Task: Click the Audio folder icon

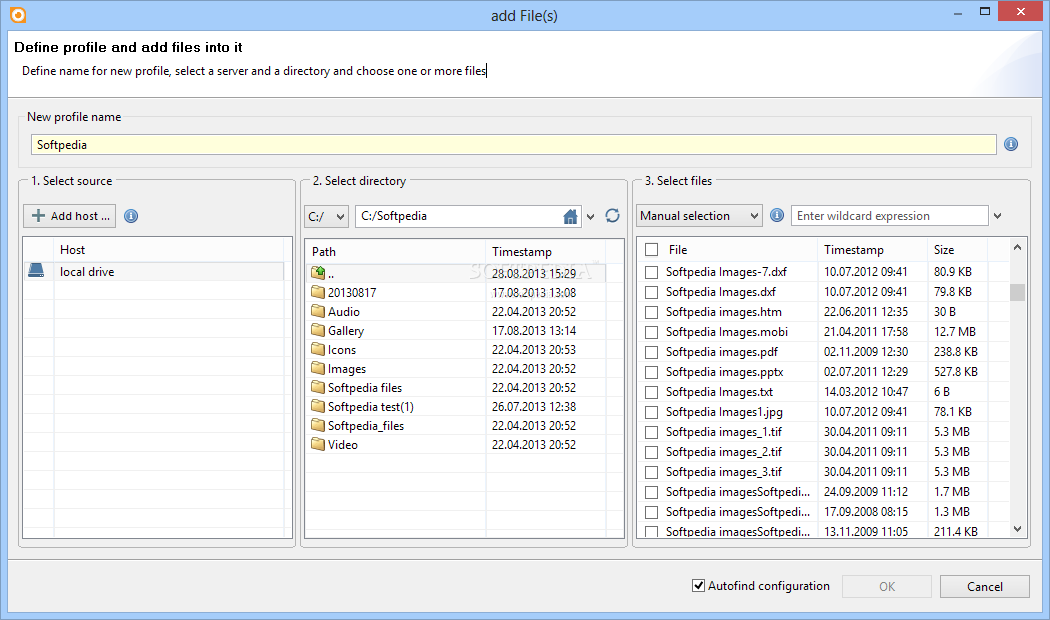Action: pyautogui.click(x=318, y=311)
